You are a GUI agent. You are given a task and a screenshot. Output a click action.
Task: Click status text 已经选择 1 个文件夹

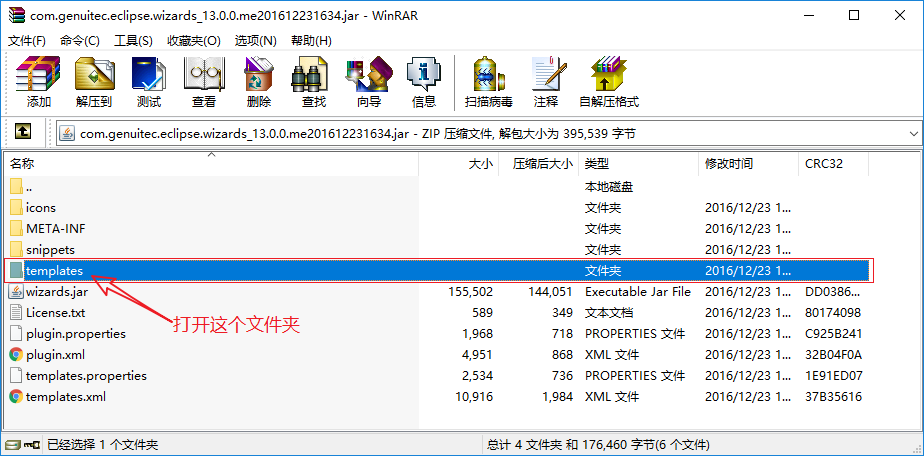(x=103, y=444)
